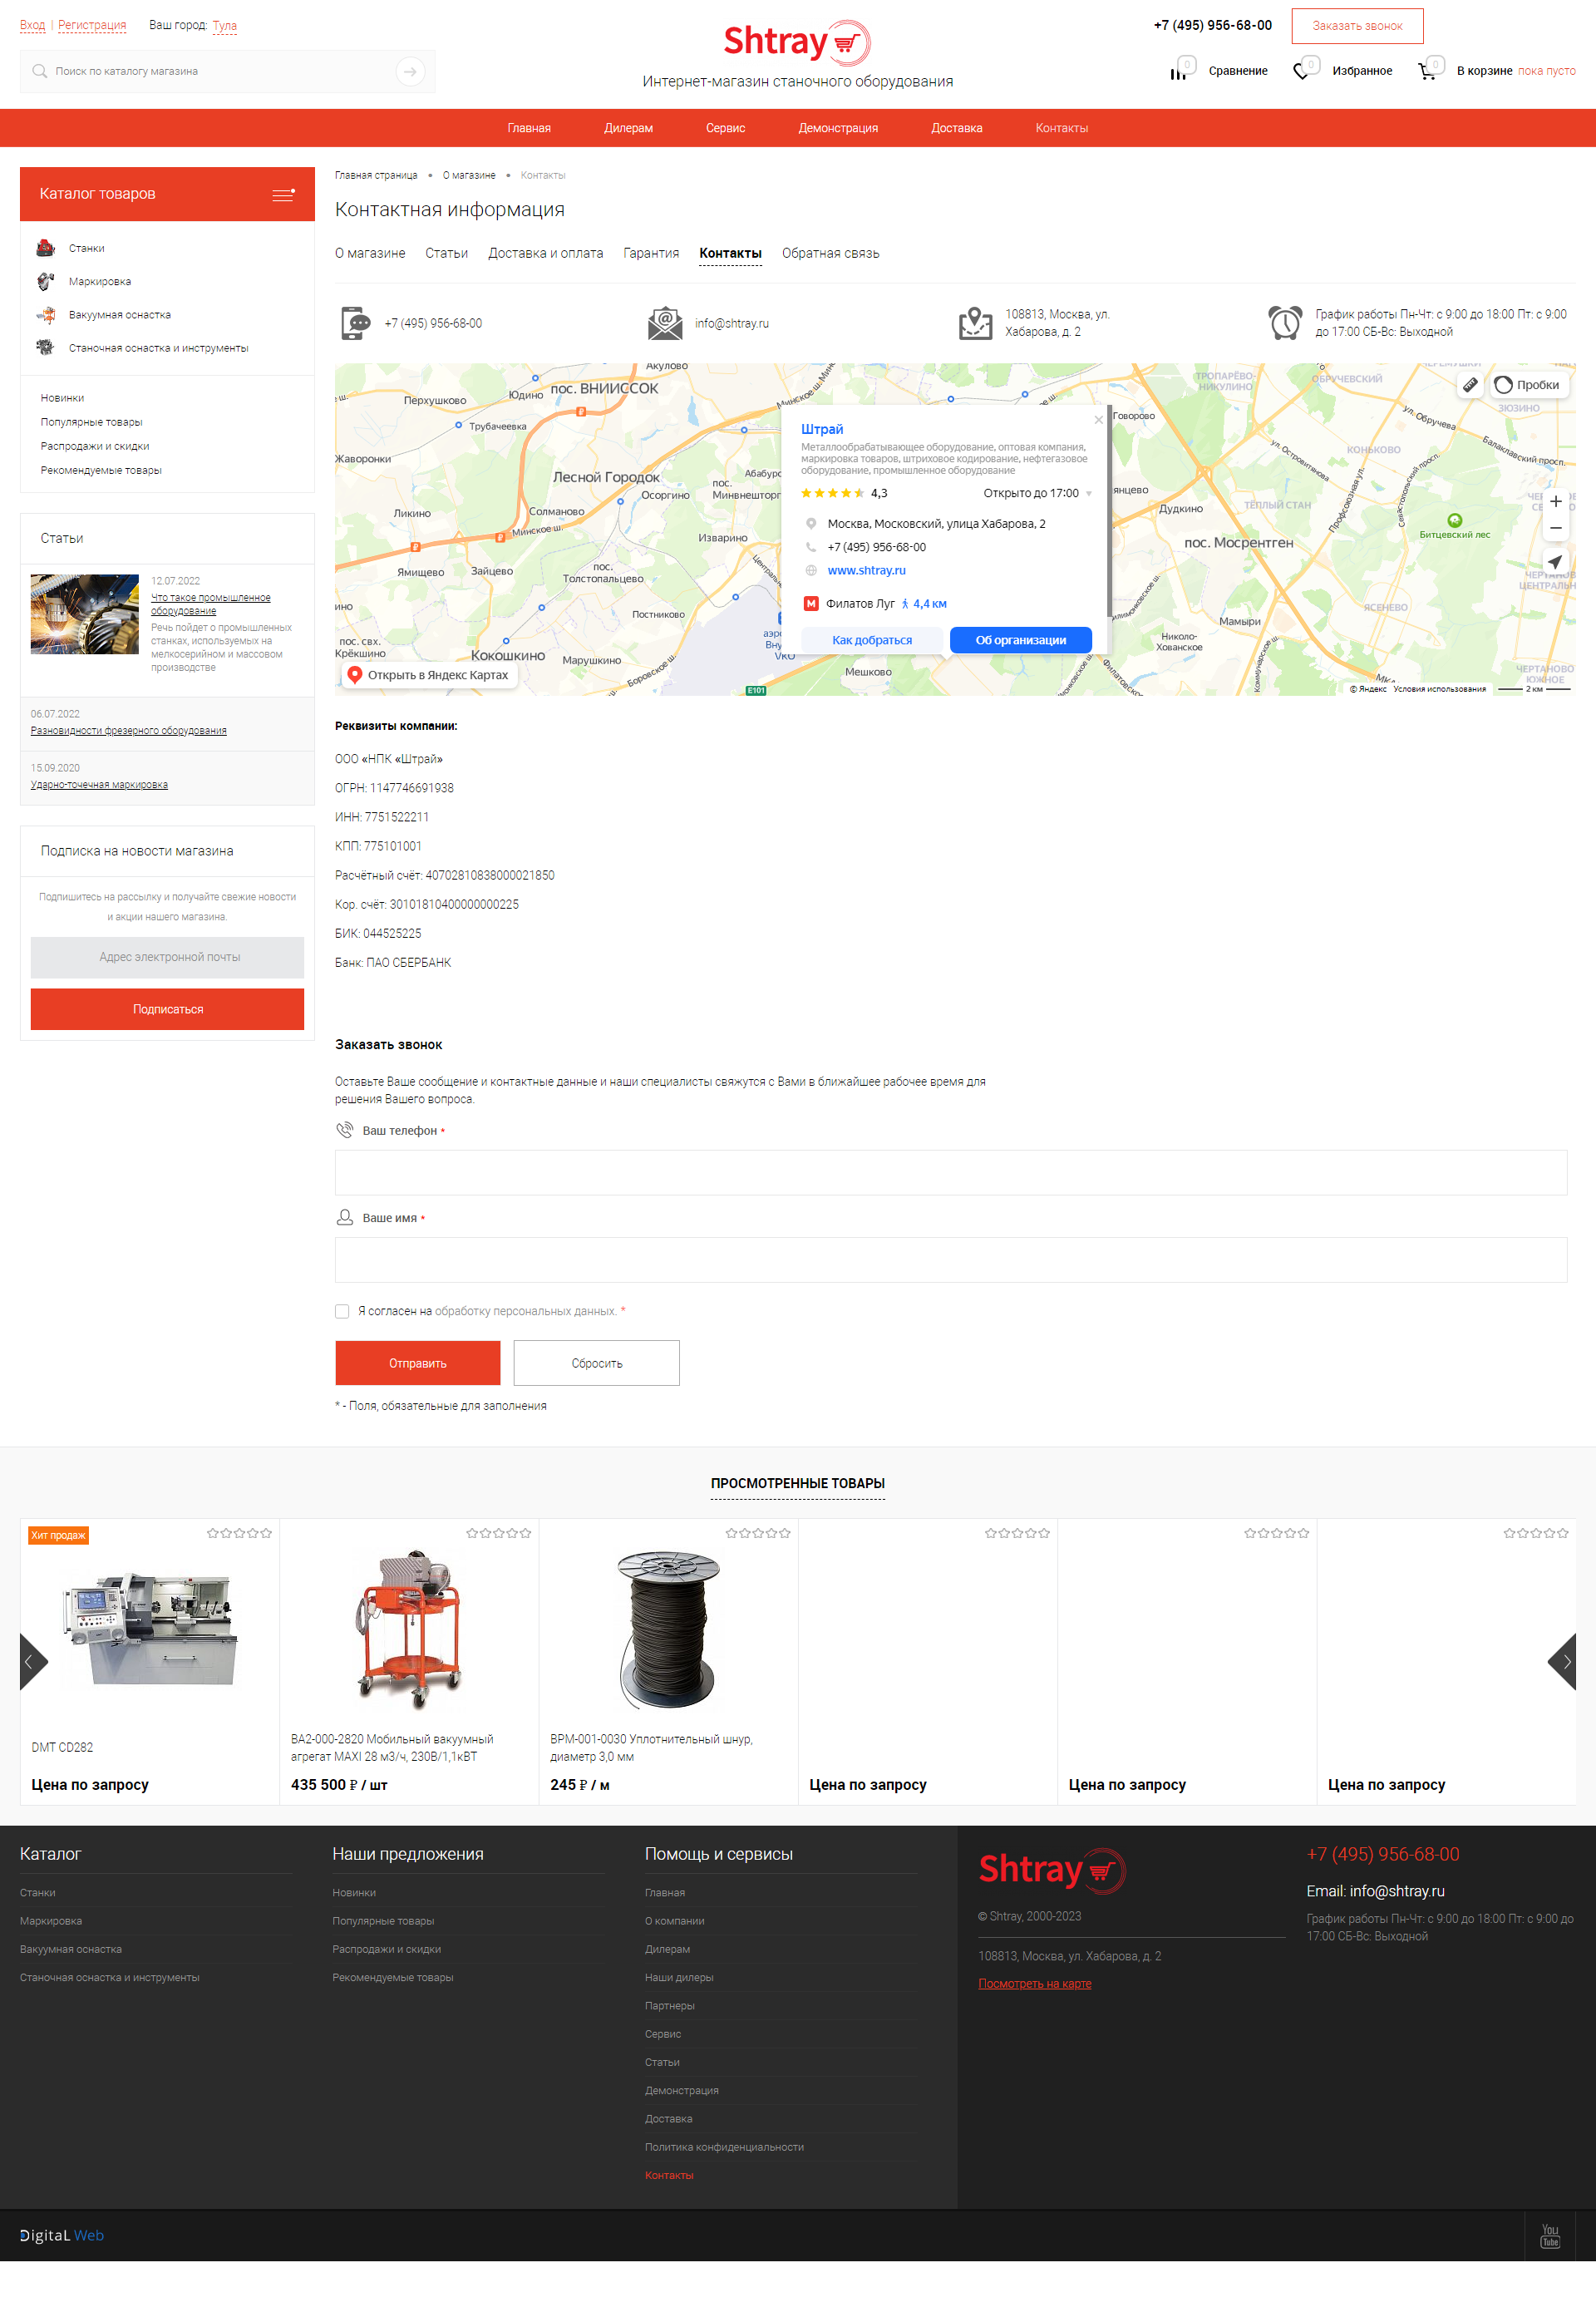Screen dimensions: 1596x2307
Task: Click the phone chat icon near +7 (495) 956-68-00
Action: click(355, 323)
